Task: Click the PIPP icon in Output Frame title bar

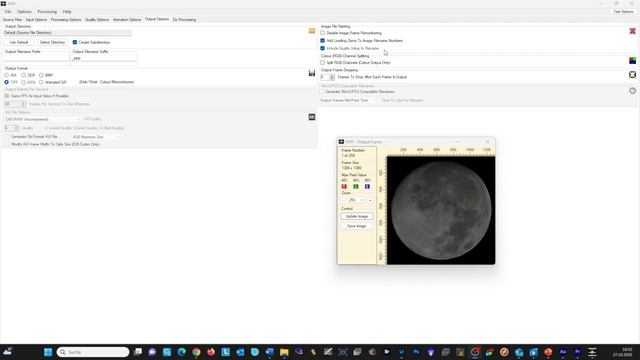Action: tap(341, 142)
